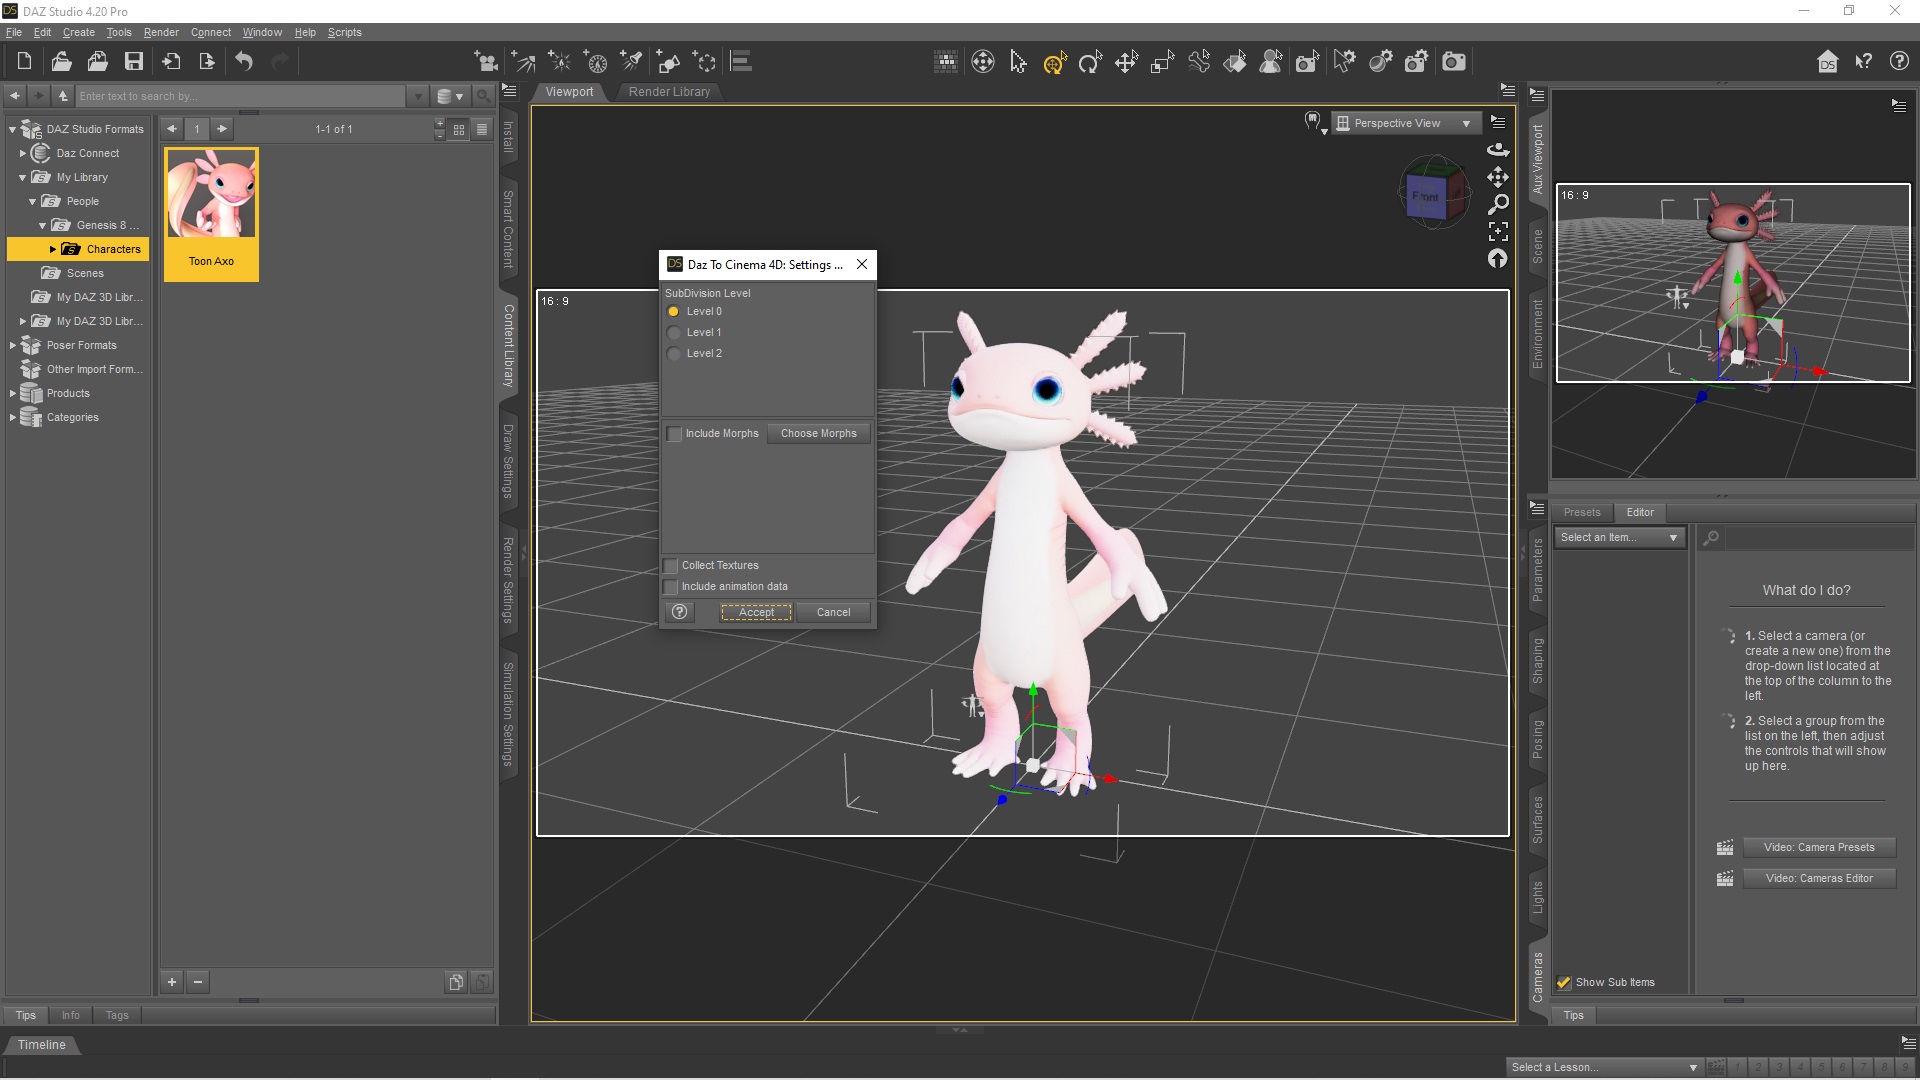1920x1080 pixels.
Task: Undo the last action
Action: pyautogui.click(x=244, y=62)
